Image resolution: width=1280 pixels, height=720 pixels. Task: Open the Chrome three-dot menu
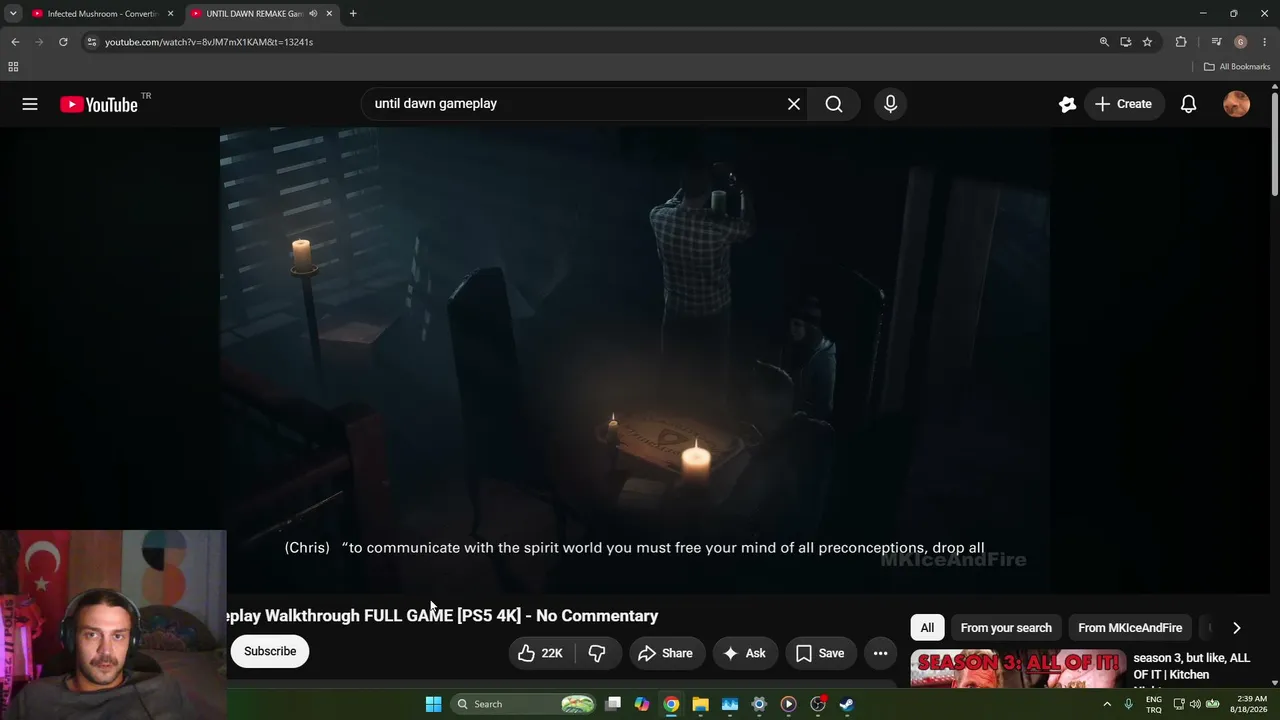click(1264, 42)
